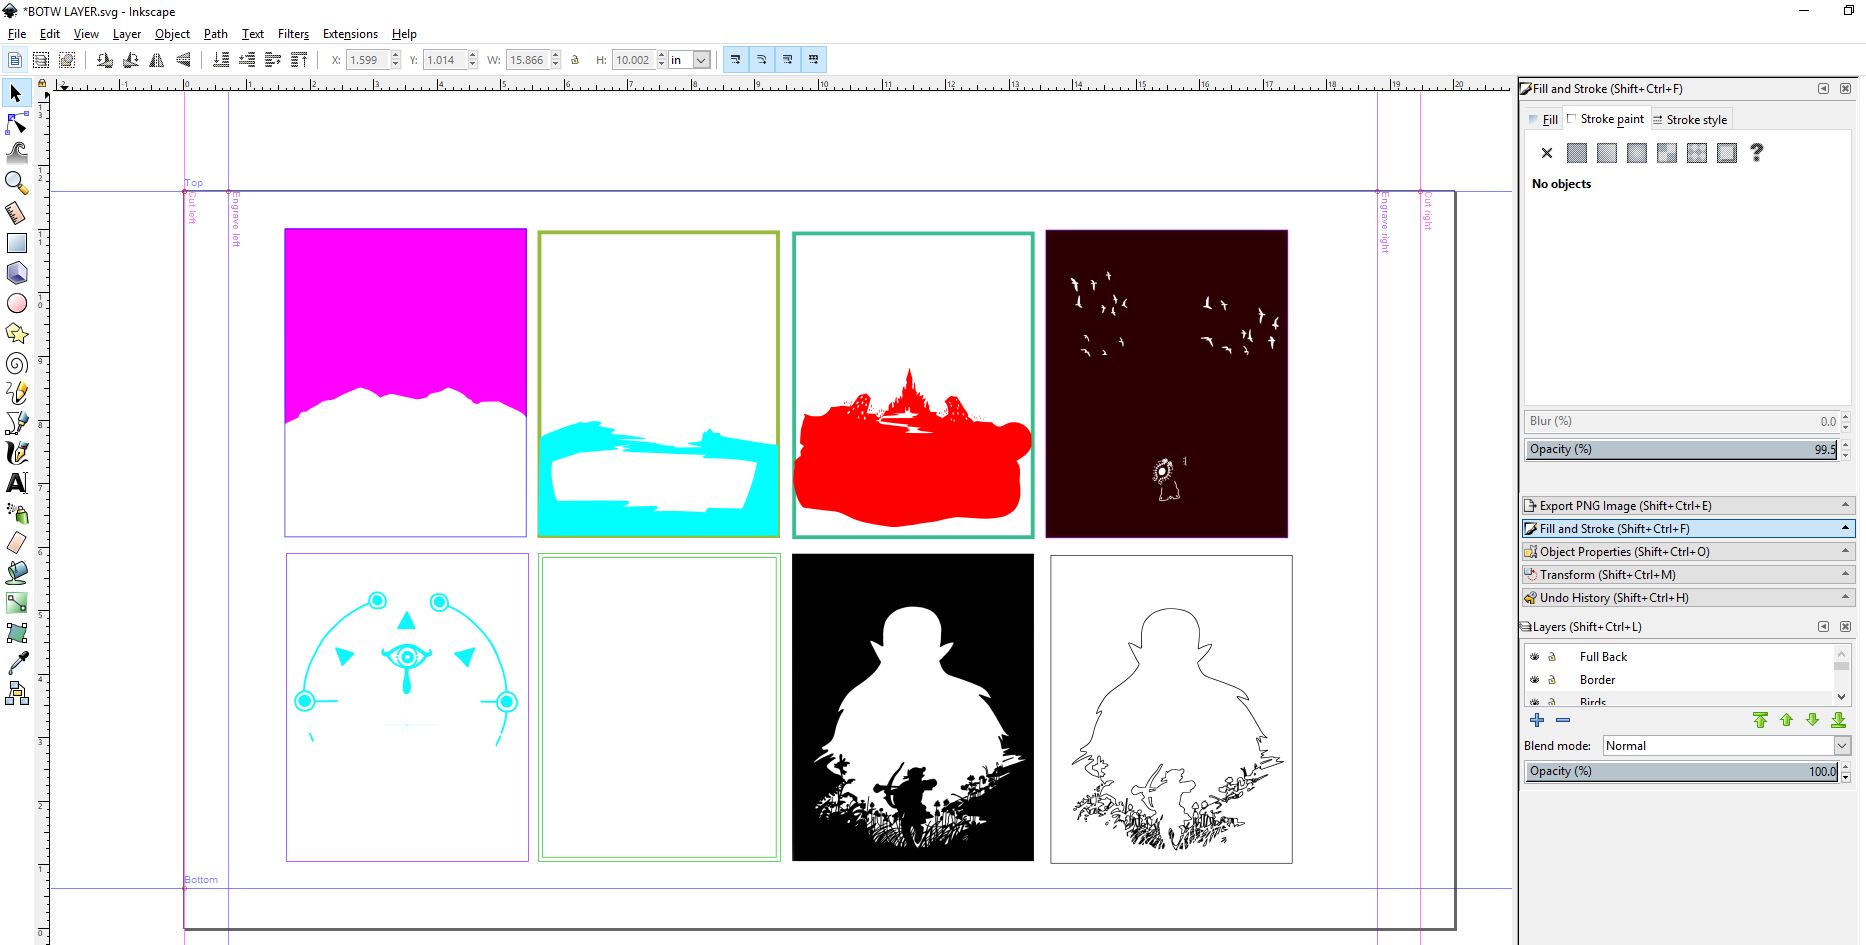1866x945 pixels.
Task: Pick the Star polygon tool
Action: pyautogui.click(x=16, y=333)
